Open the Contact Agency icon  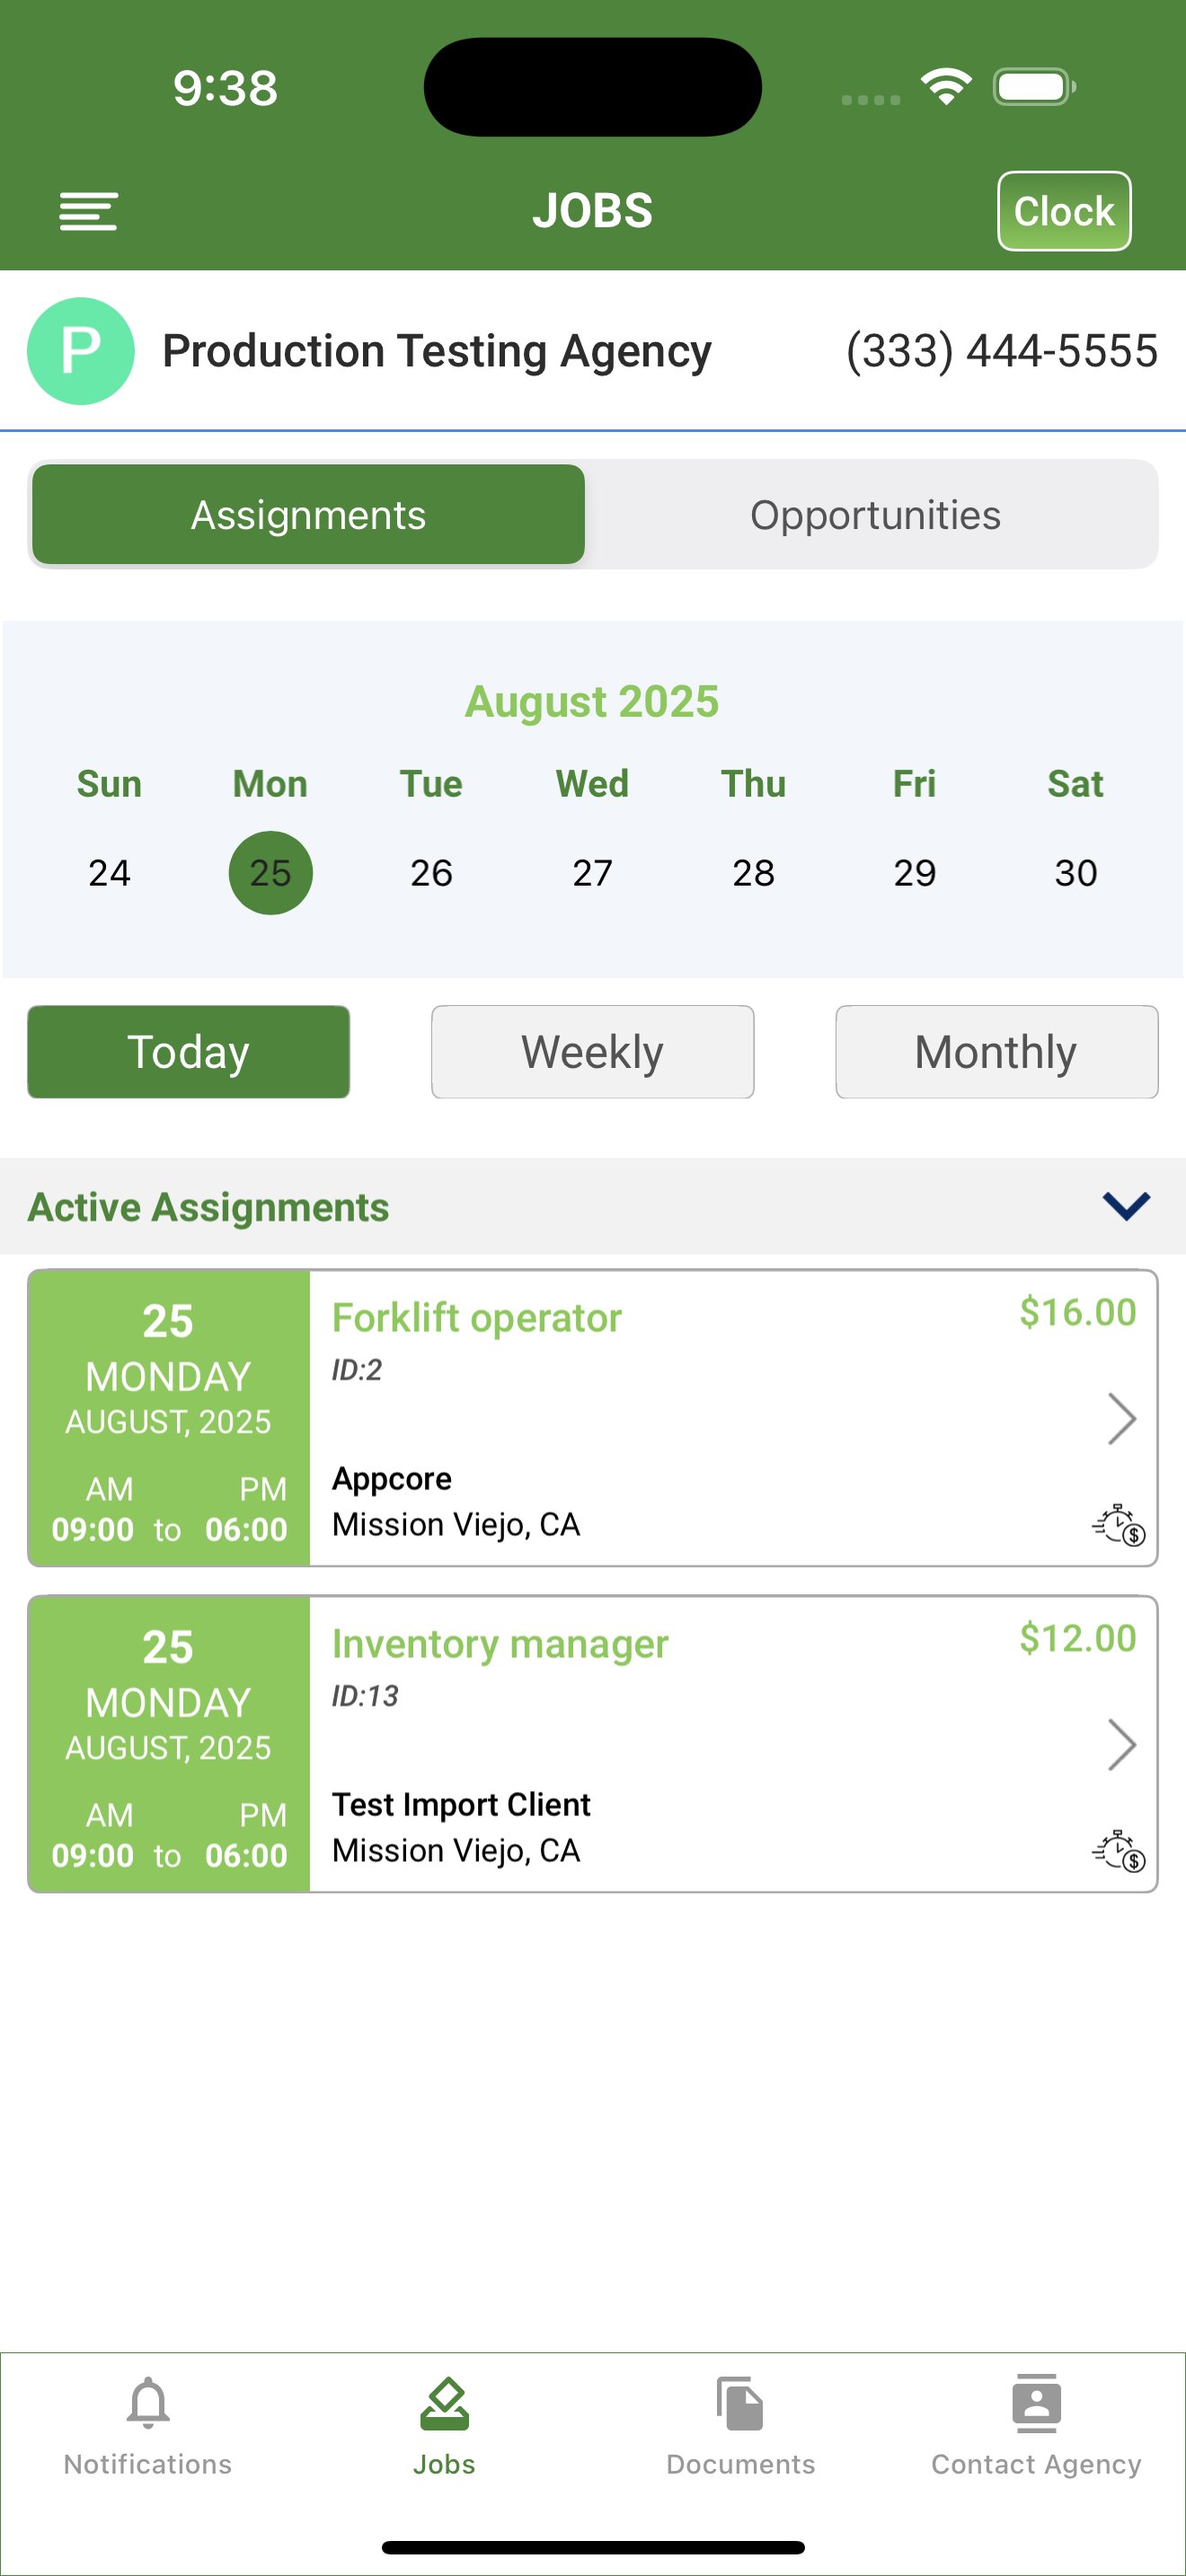1036,2403
